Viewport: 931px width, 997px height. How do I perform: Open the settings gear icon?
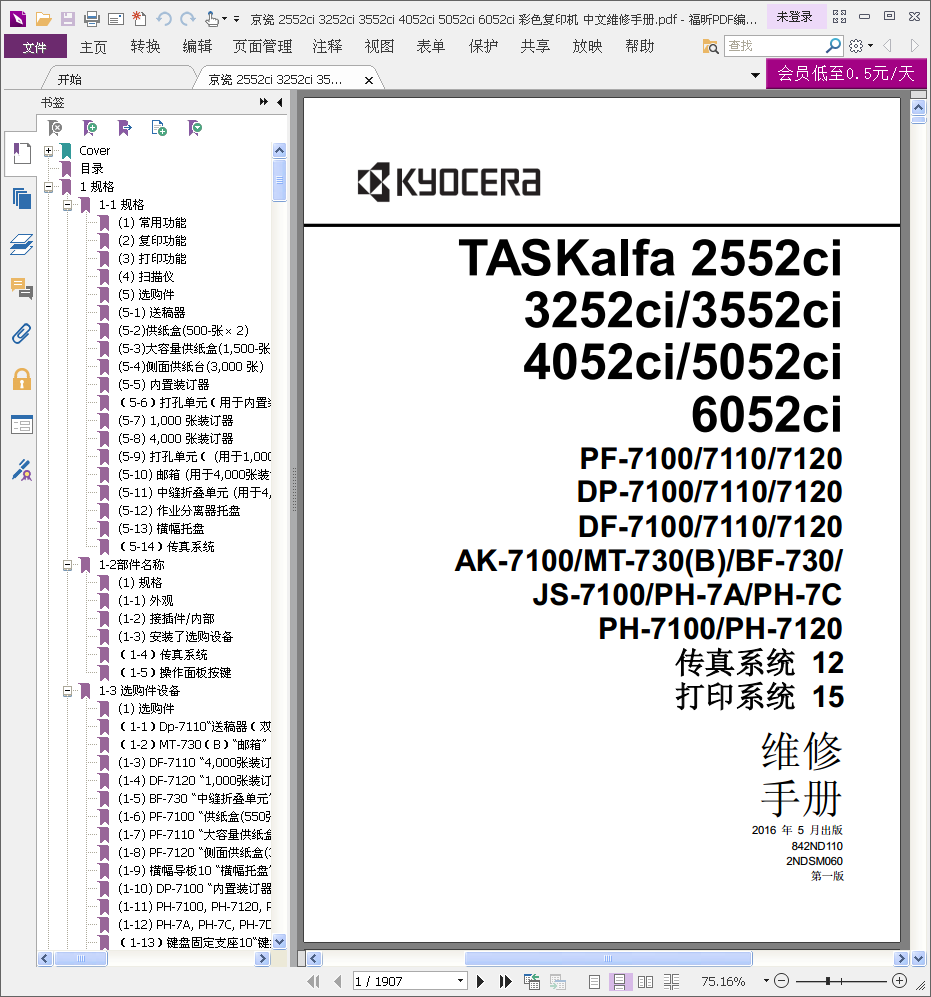tap(856, 46)
